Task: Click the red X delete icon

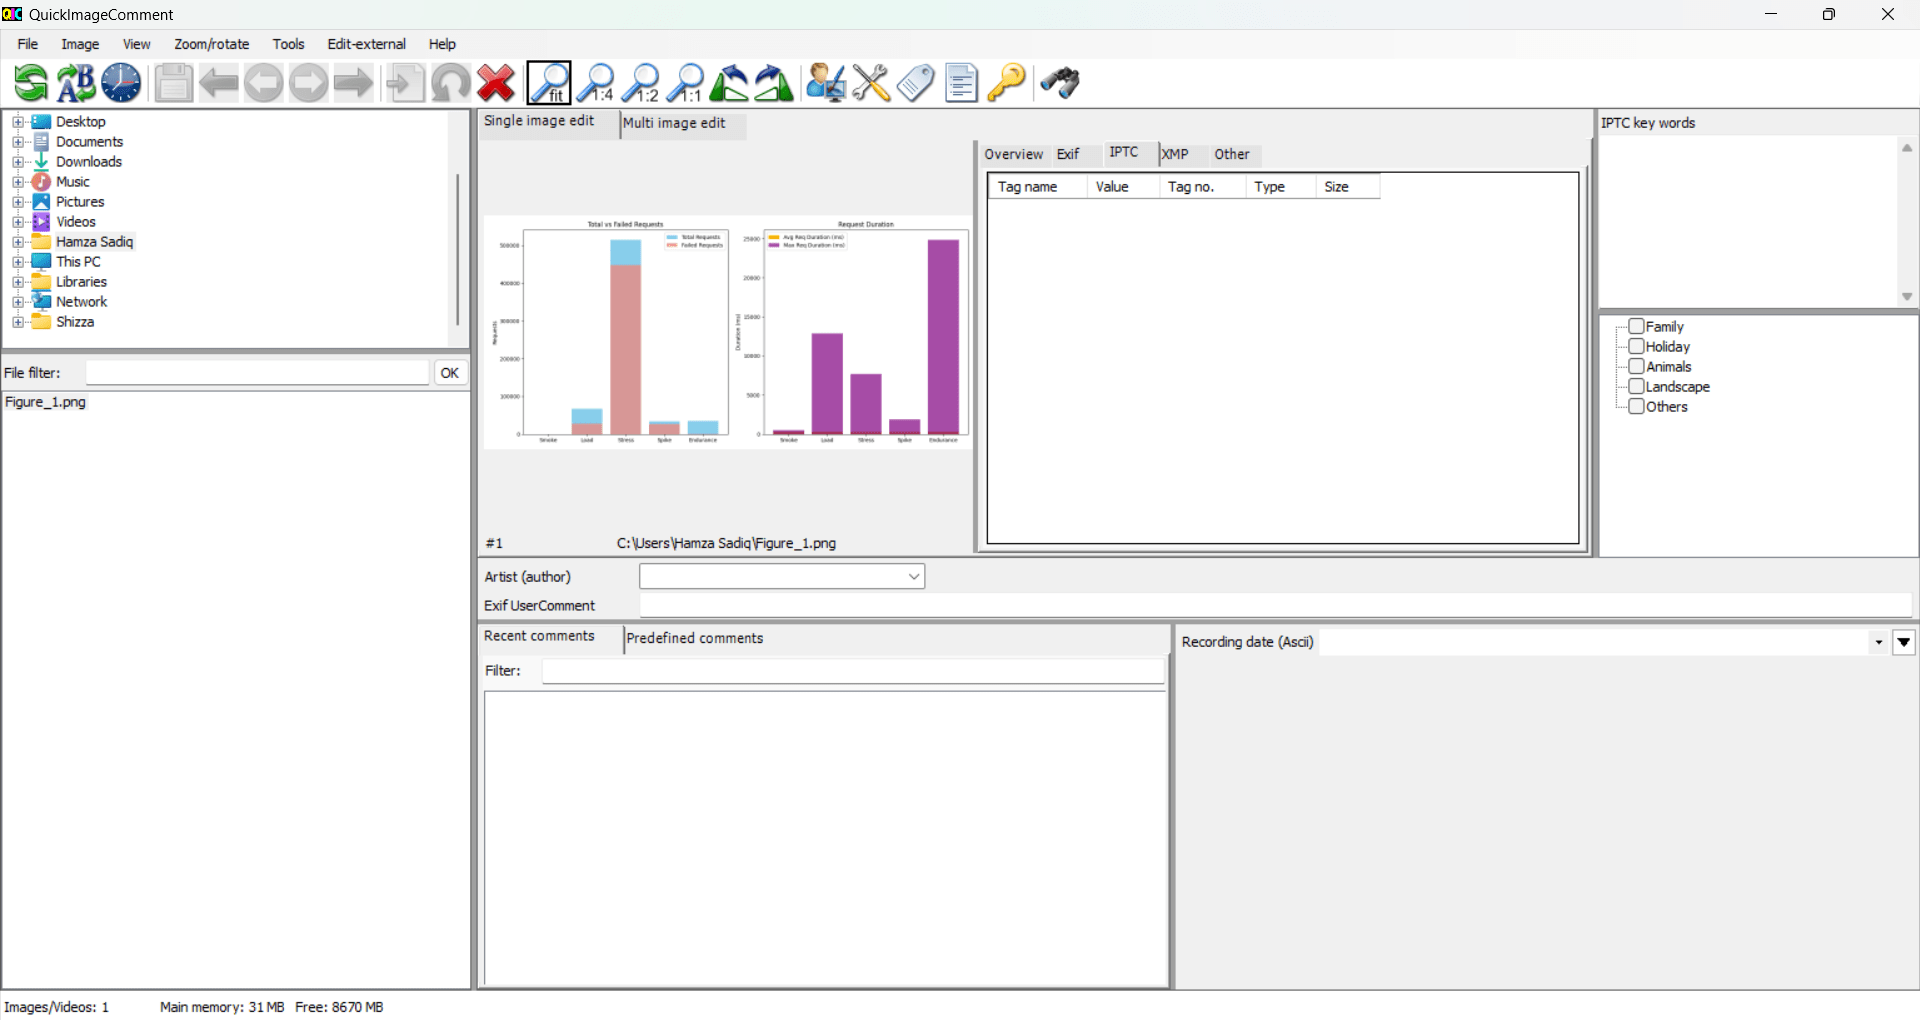Action: [496, 83]
